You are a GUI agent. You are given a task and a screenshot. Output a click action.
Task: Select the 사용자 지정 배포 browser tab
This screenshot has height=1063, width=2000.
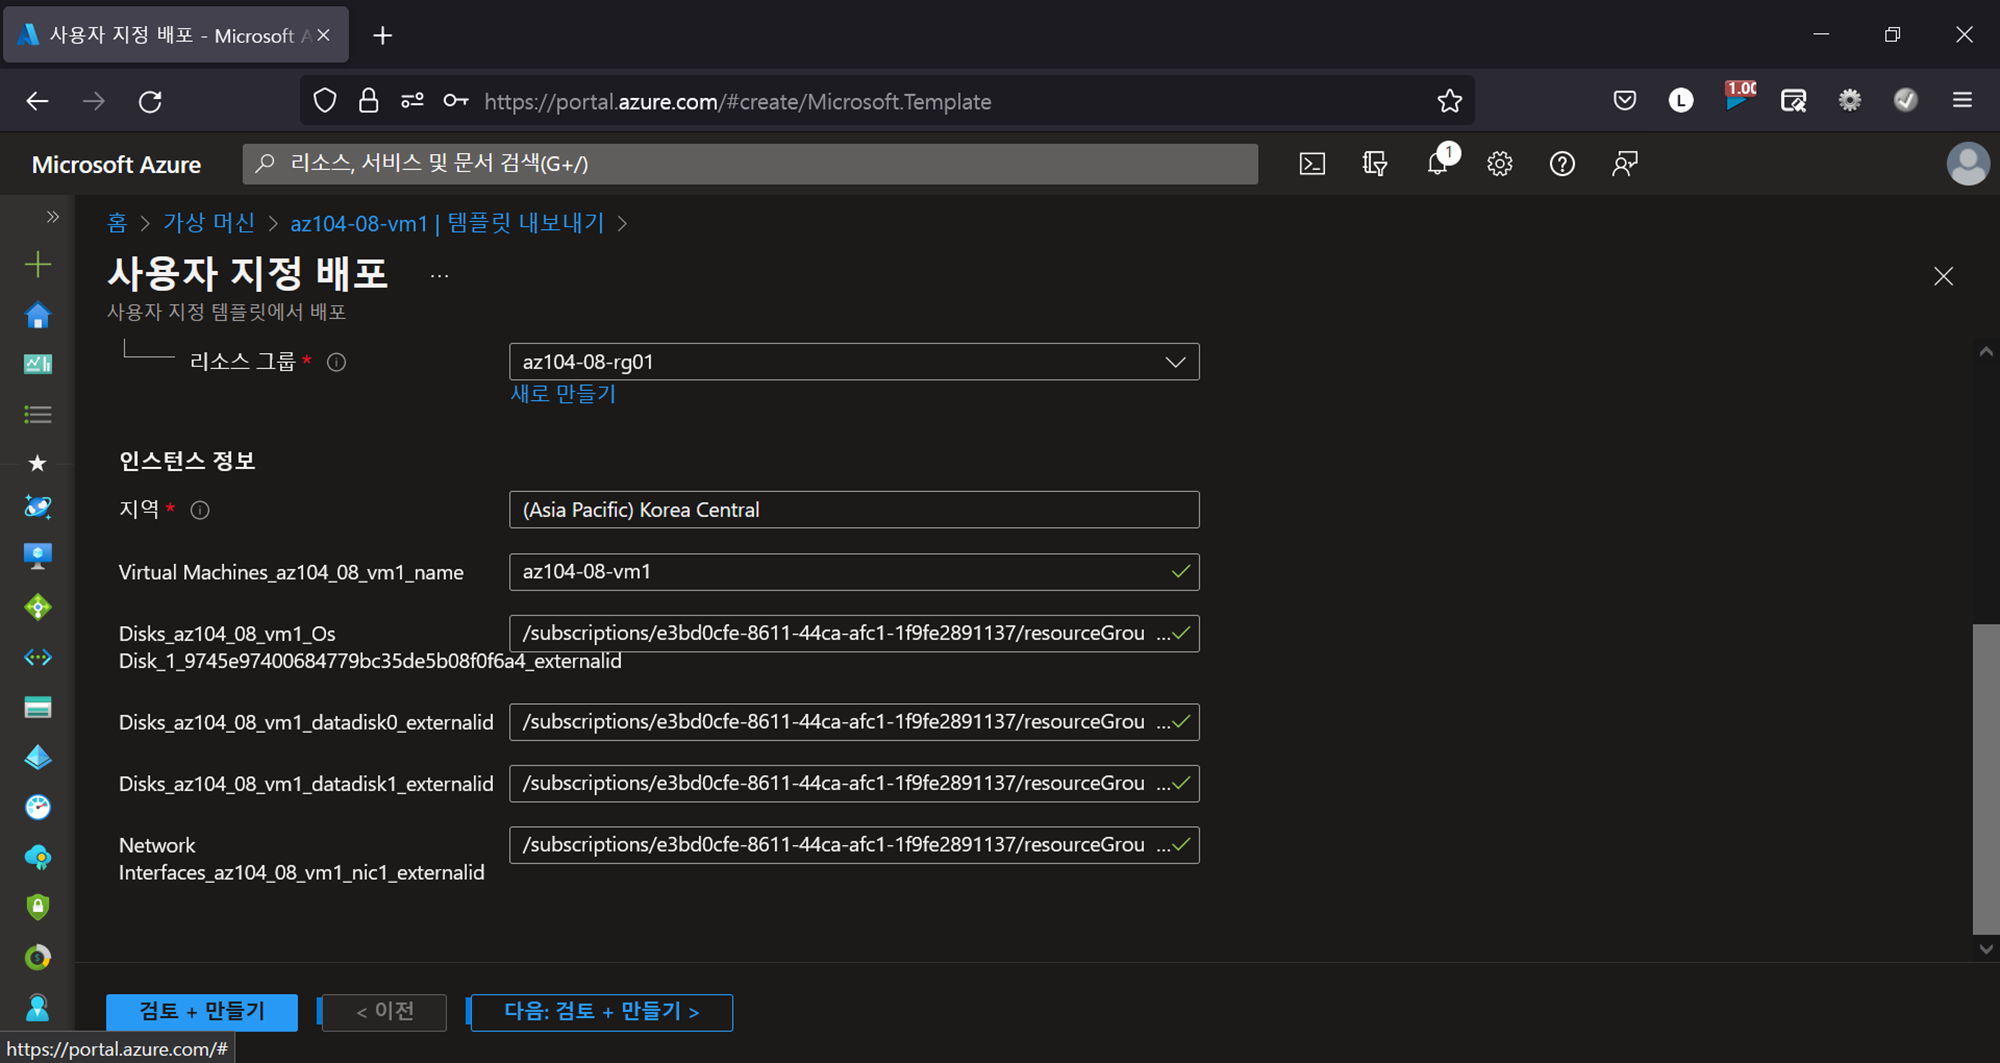[176, 35]
